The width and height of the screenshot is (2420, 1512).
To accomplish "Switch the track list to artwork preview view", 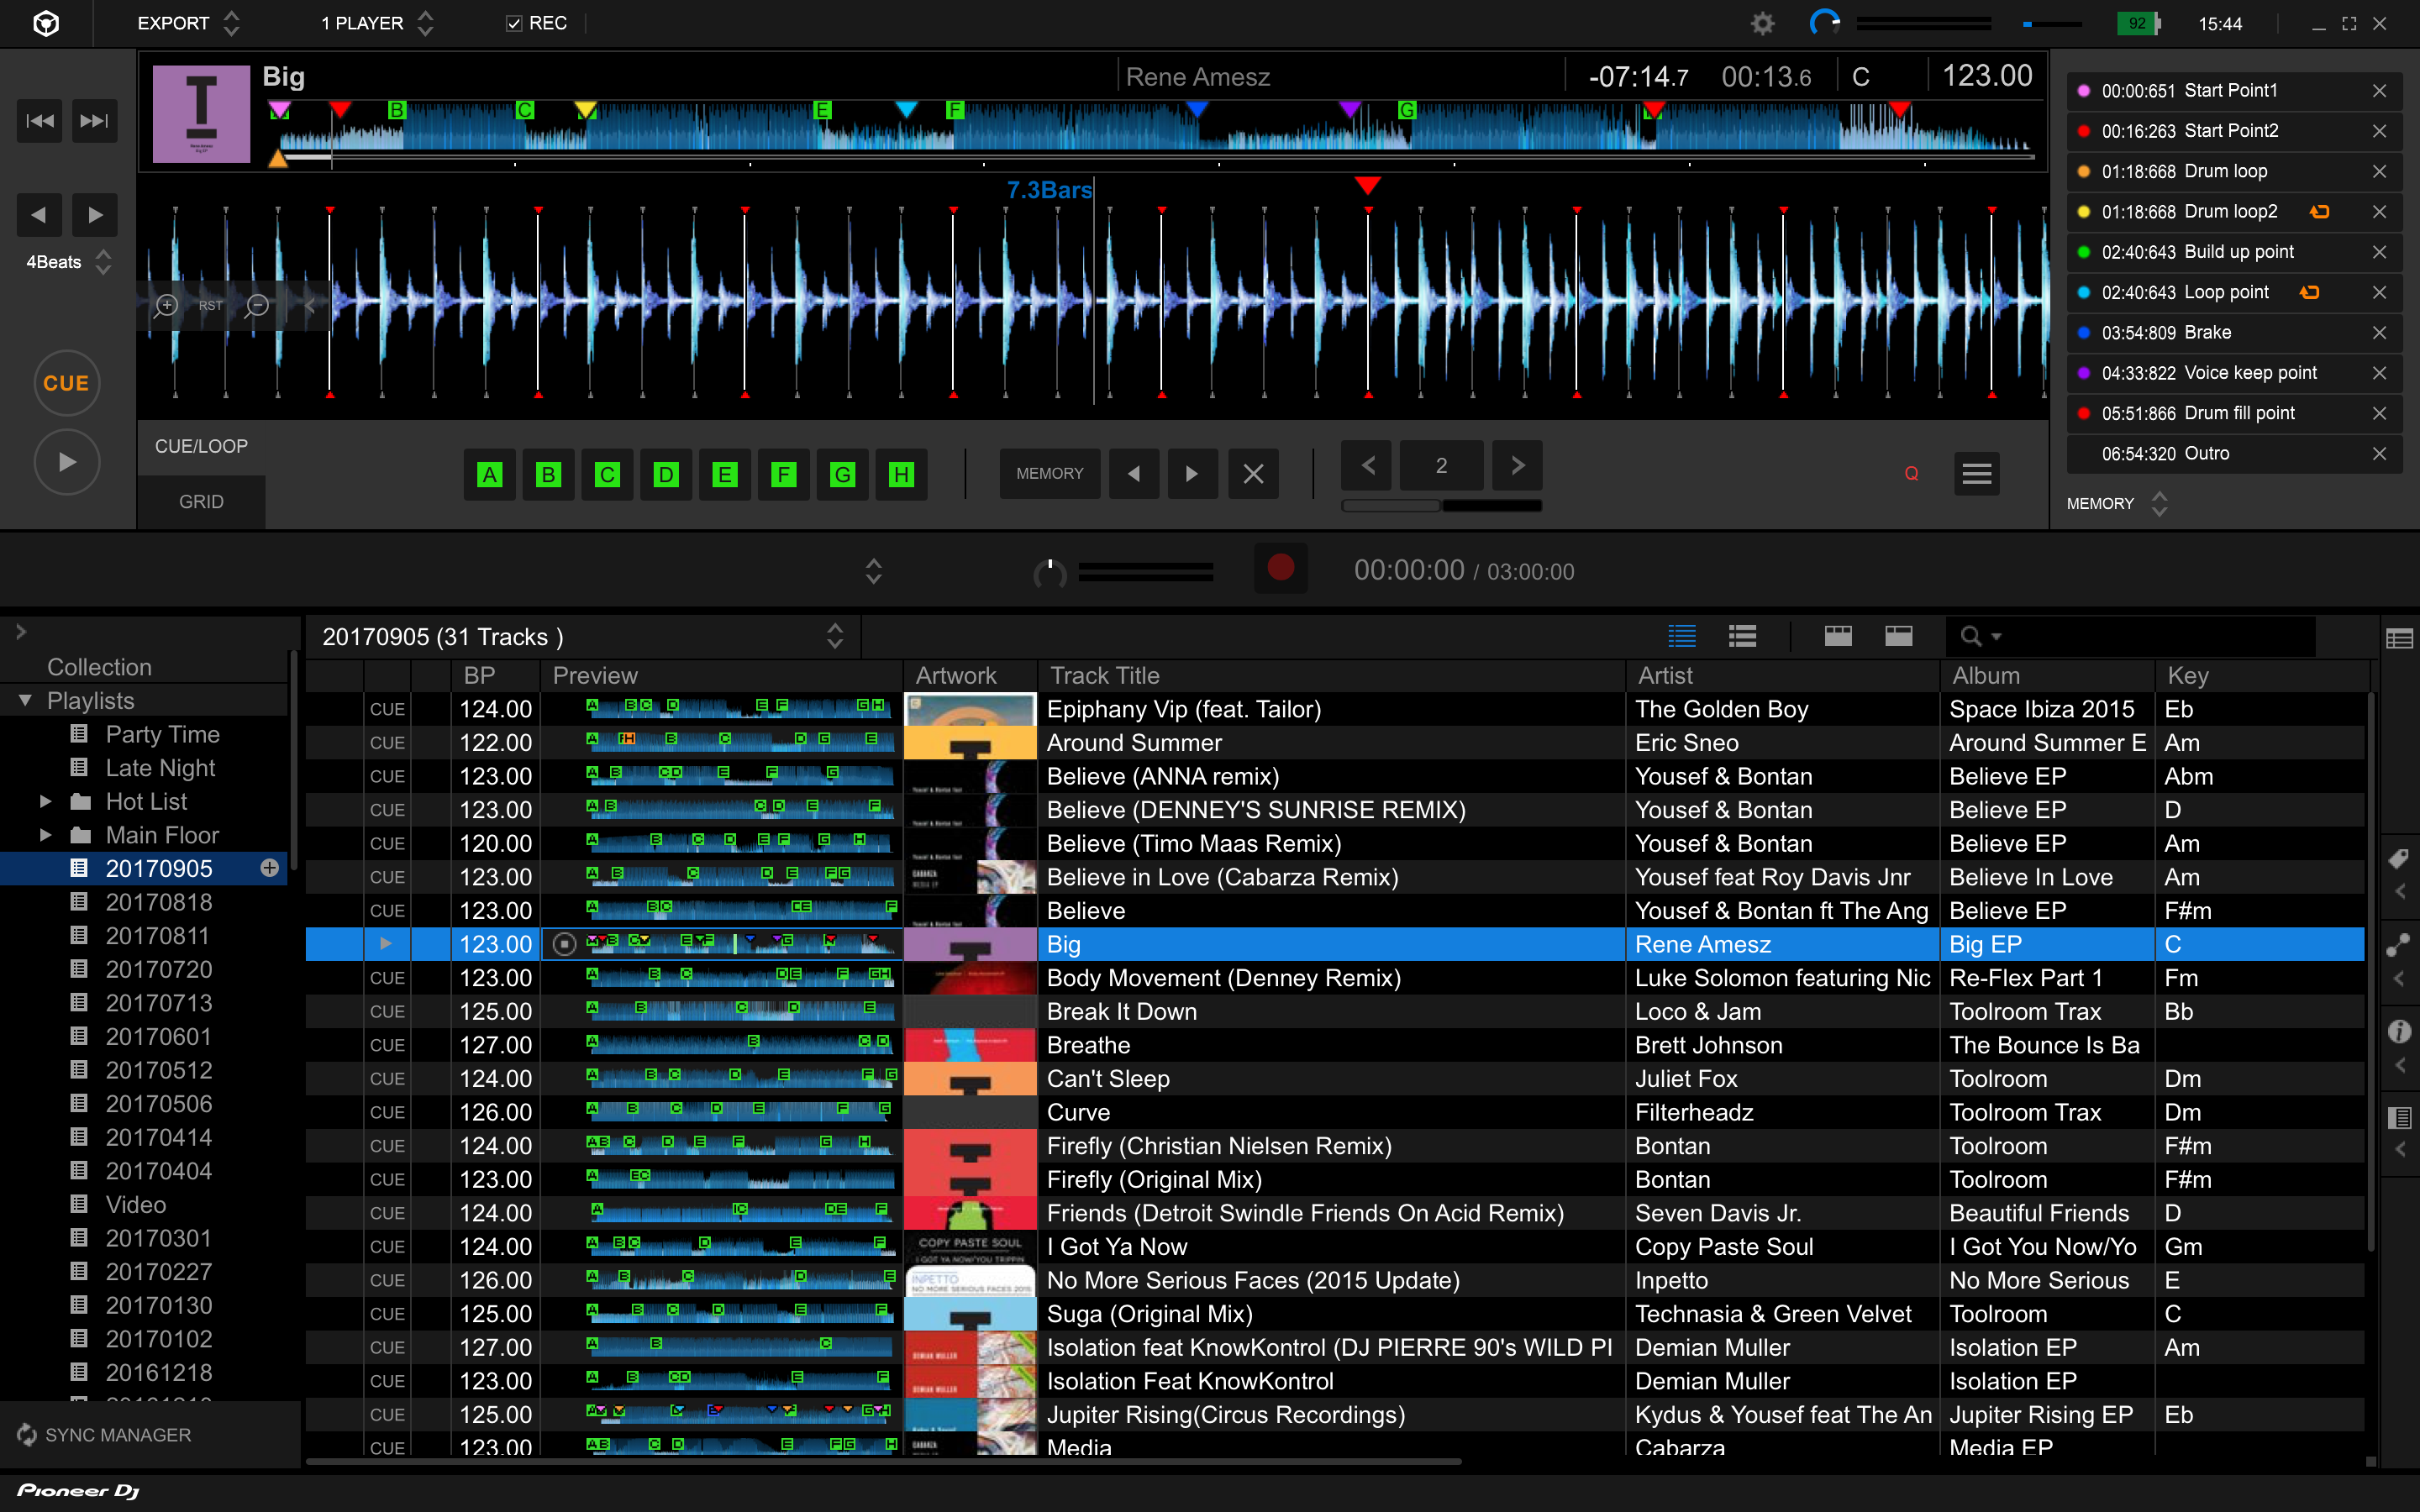I will click(1742, 635).
